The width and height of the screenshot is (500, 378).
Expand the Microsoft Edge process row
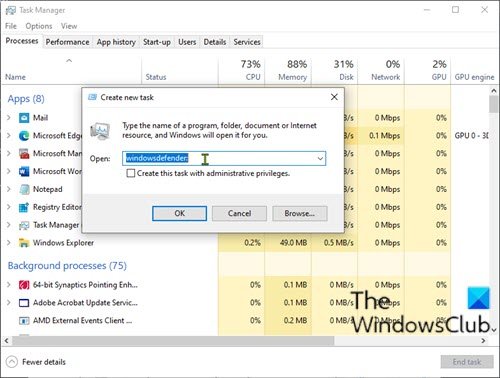point(9,136)
